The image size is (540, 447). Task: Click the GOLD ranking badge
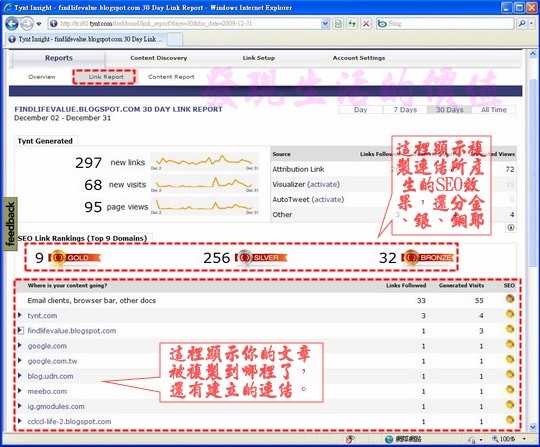point(75,258)
